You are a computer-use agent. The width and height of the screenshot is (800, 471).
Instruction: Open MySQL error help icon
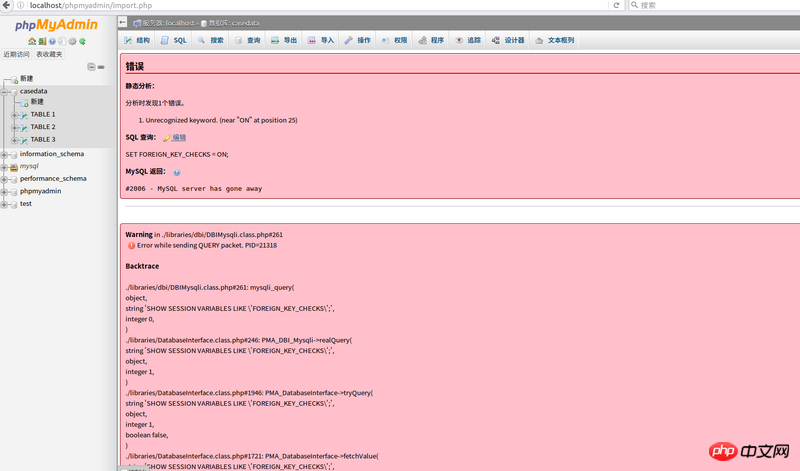(177, 172)
